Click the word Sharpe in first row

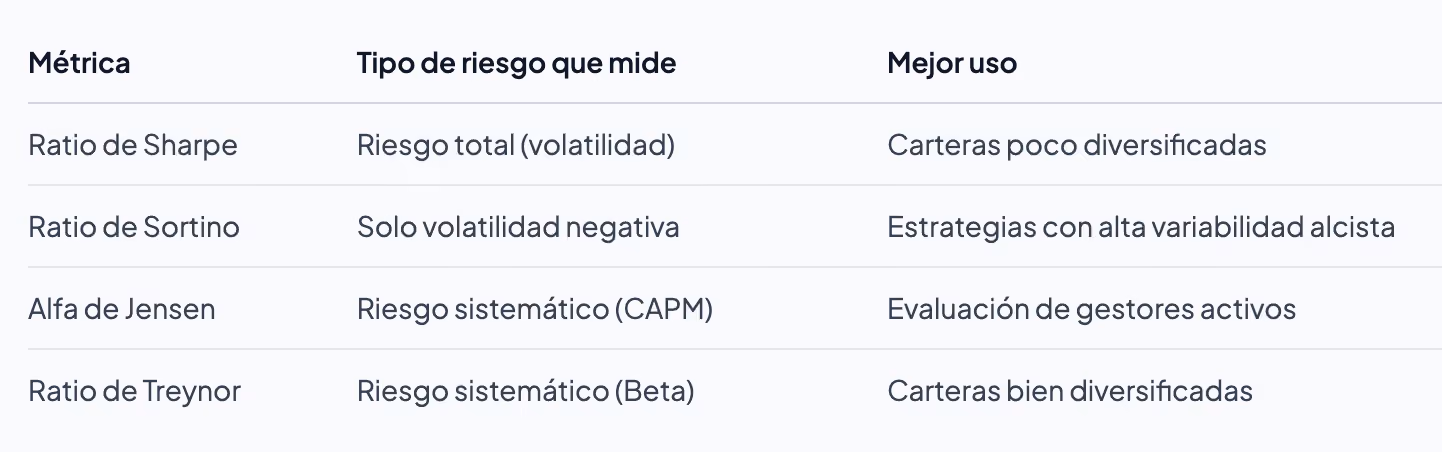(x=191, y=146)
